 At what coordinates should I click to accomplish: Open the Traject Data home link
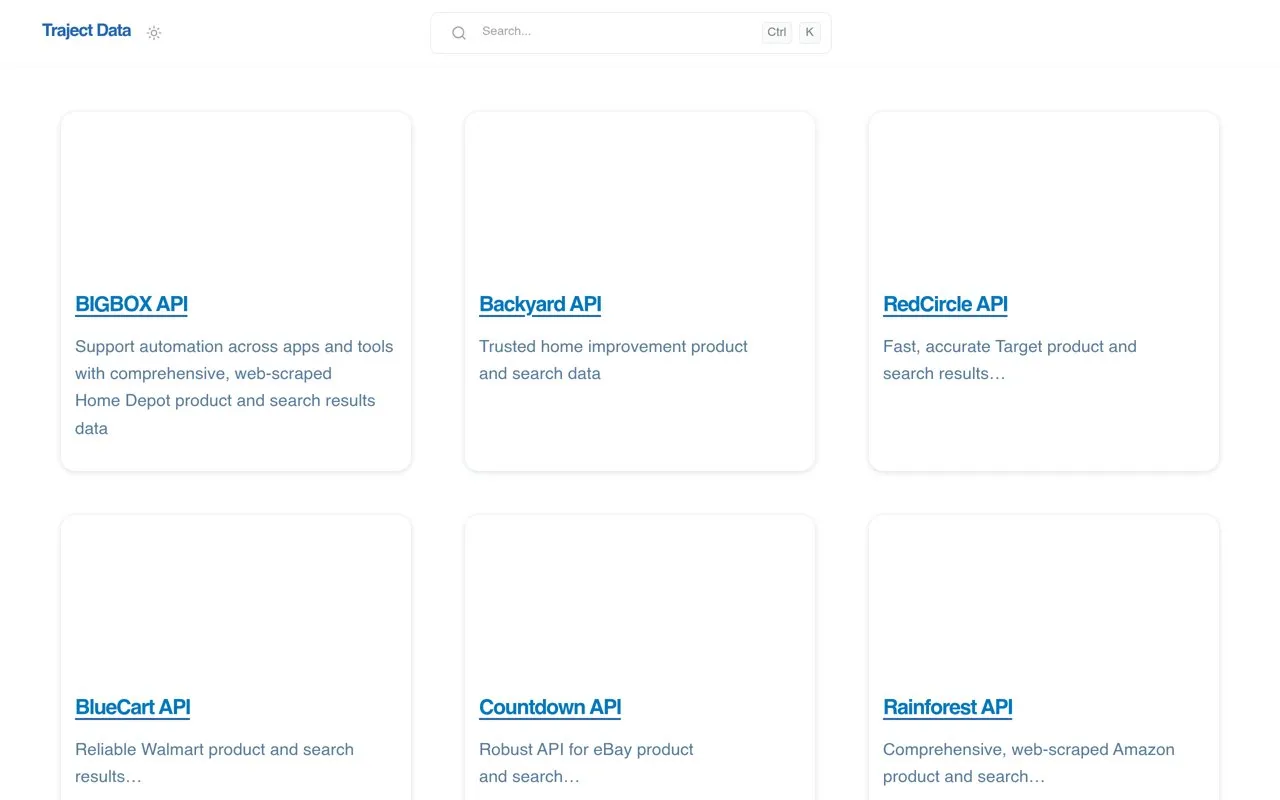pos(86,30)
